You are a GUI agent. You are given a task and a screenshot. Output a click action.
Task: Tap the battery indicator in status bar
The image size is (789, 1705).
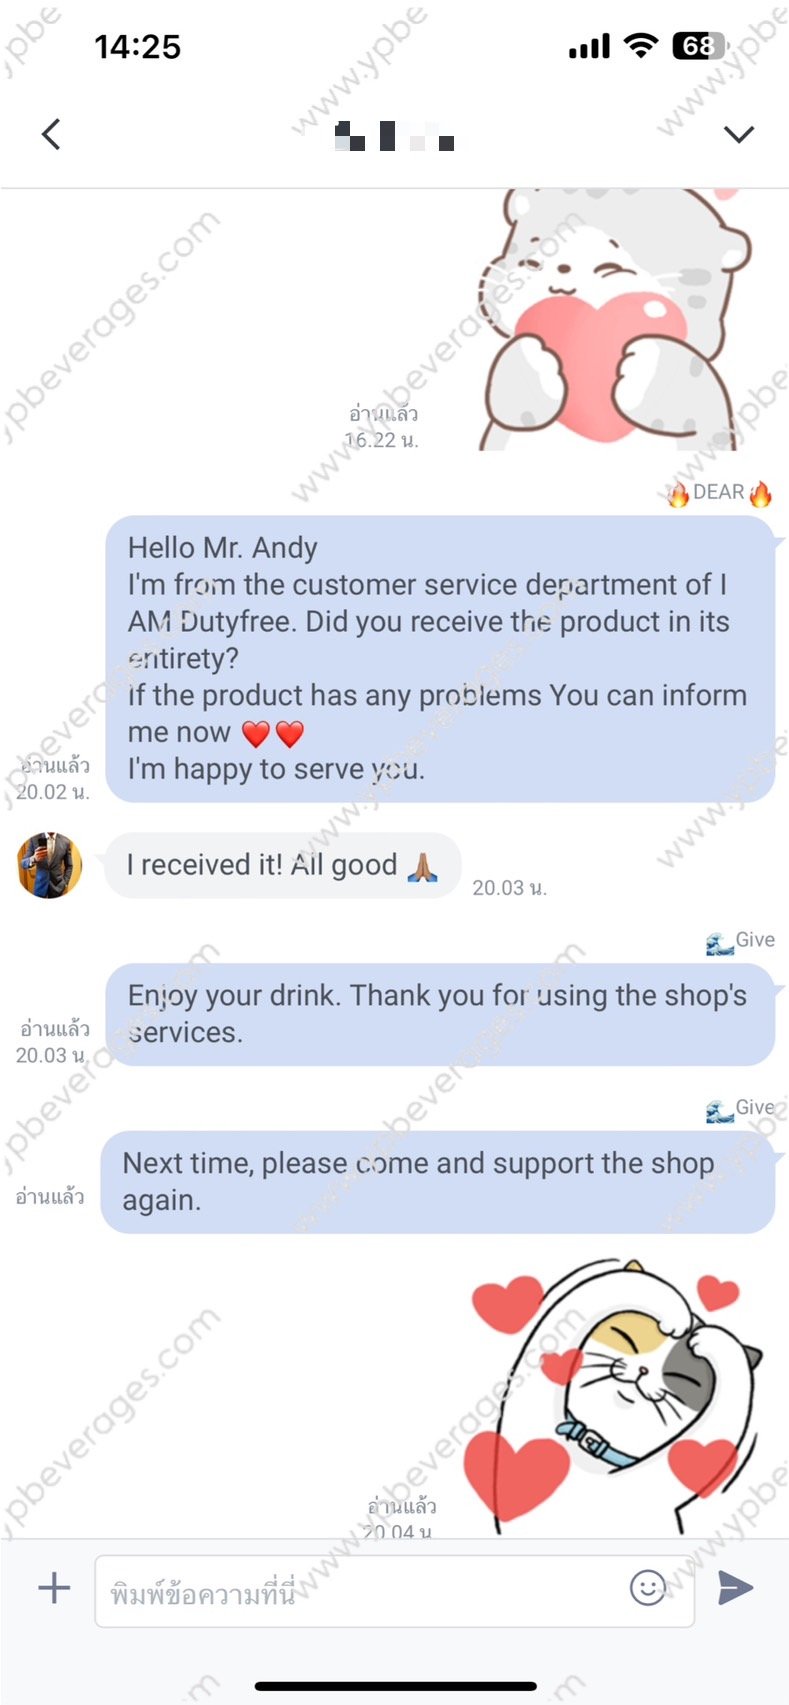coord(700,46)
